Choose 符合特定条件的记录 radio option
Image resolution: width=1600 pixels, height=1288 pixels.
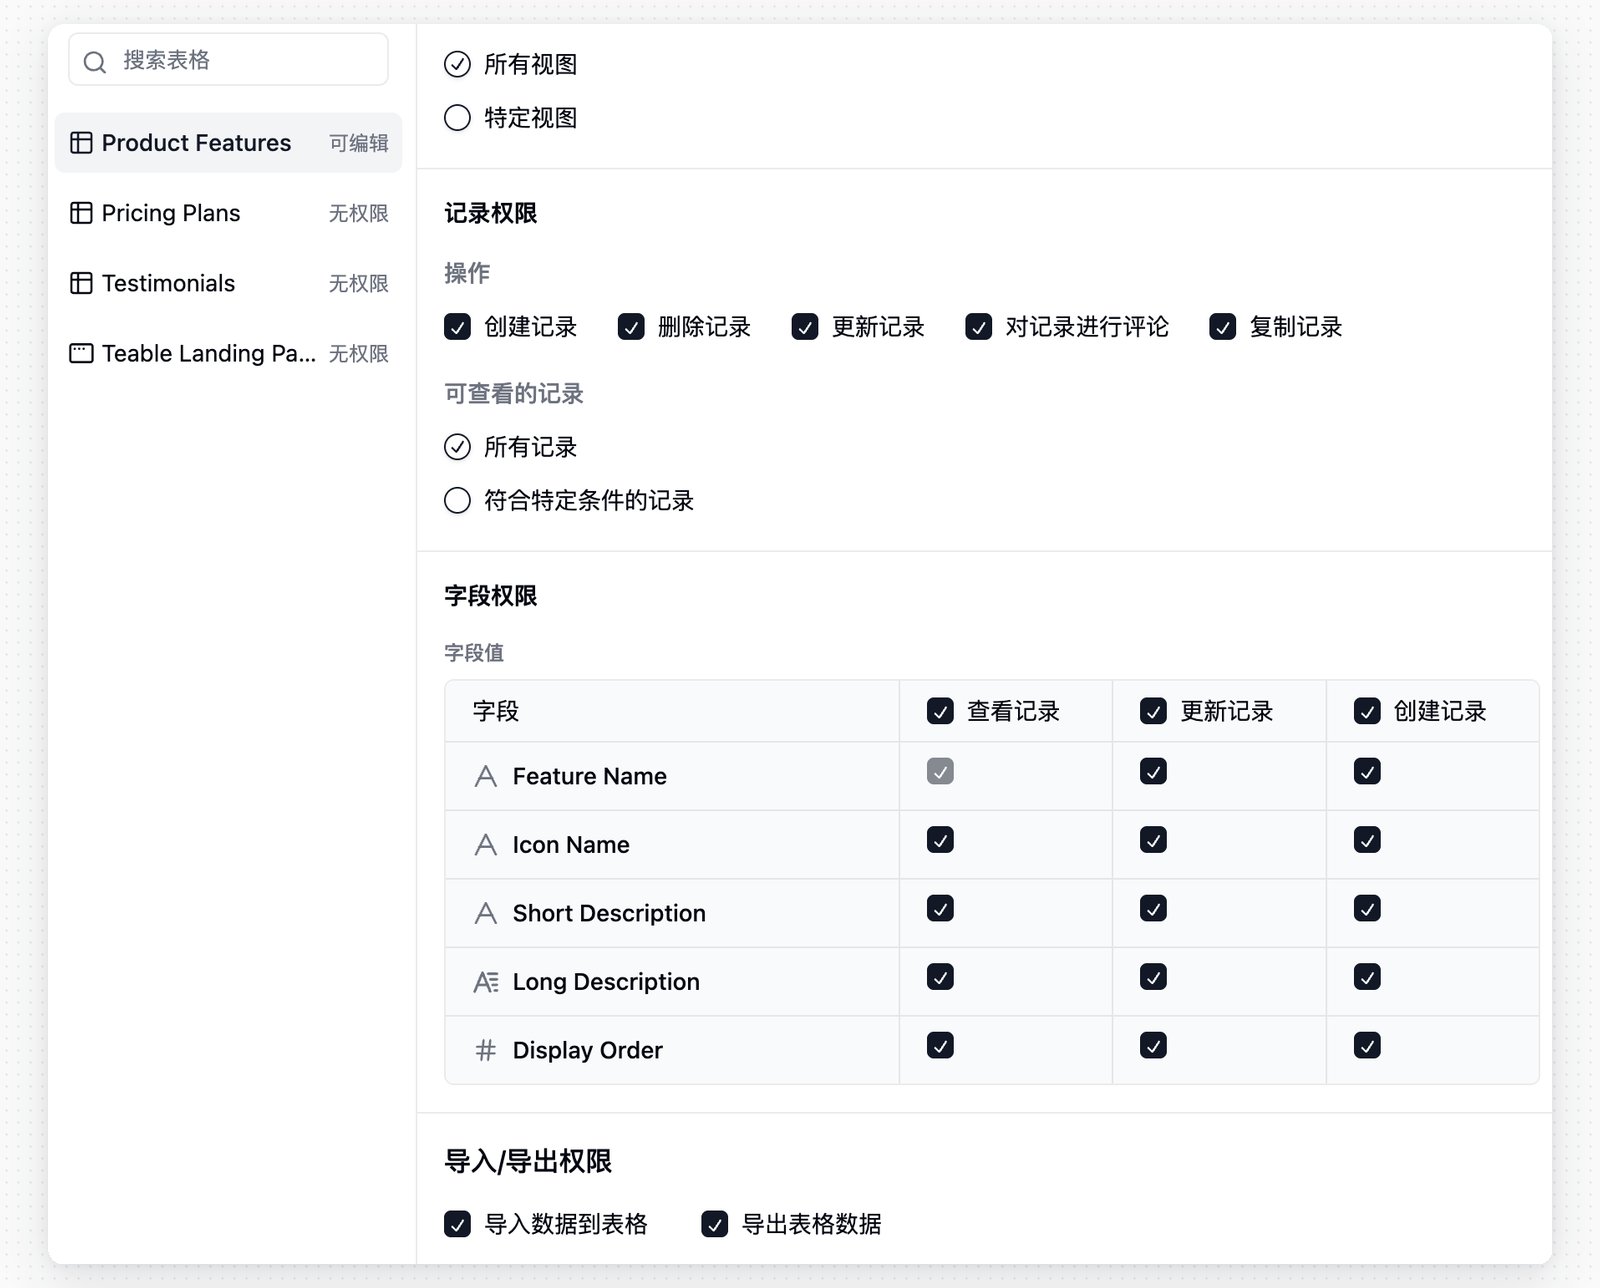[457, 500]
